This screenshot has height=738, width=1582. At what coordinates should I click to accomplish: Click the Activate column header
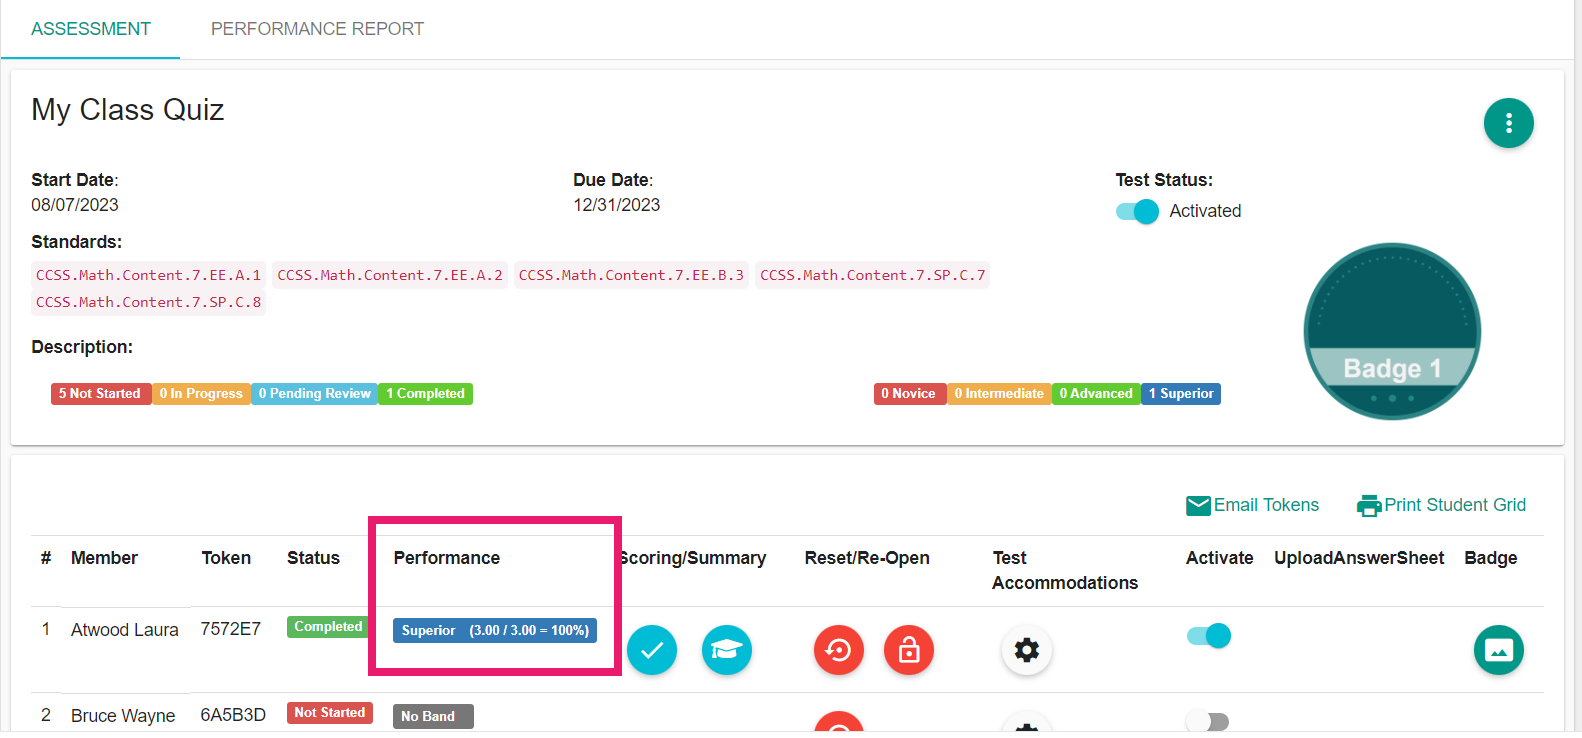pos(1219,558)
